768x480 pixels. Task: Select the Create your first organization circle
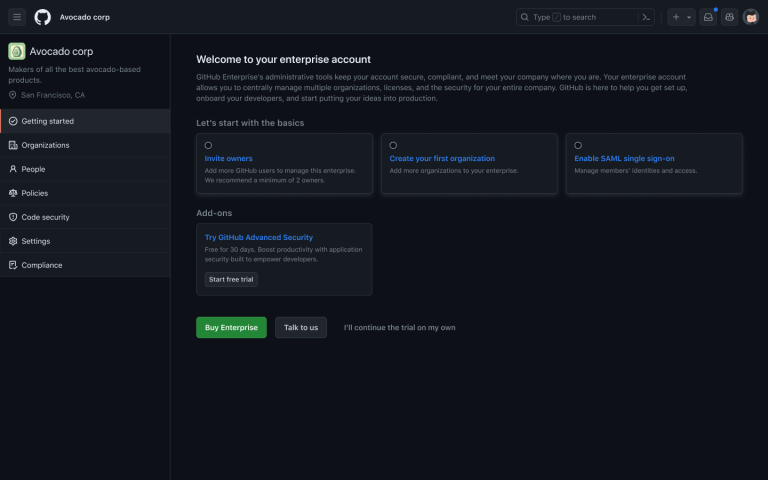393,145
